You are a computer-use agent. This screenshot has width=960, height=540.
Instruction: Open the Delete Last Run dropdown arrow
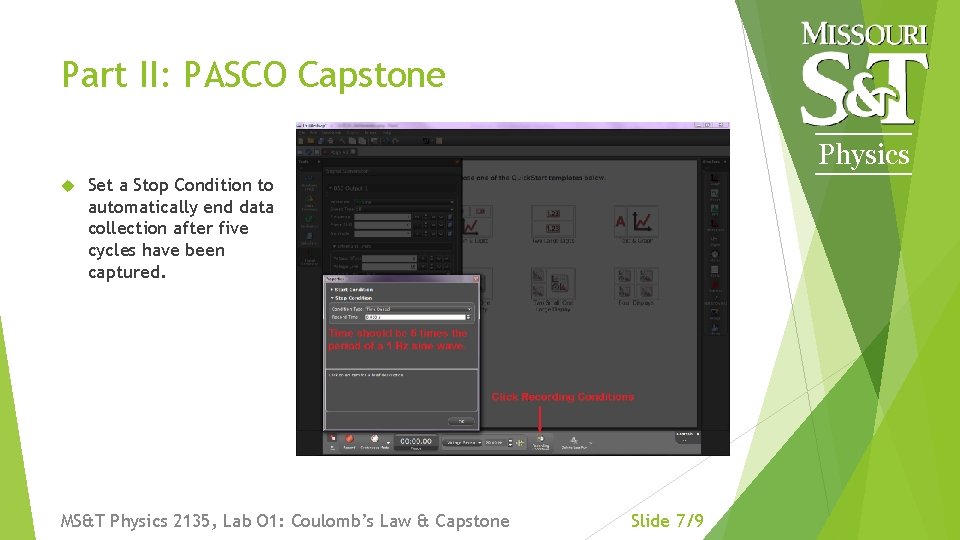[590, 443]
